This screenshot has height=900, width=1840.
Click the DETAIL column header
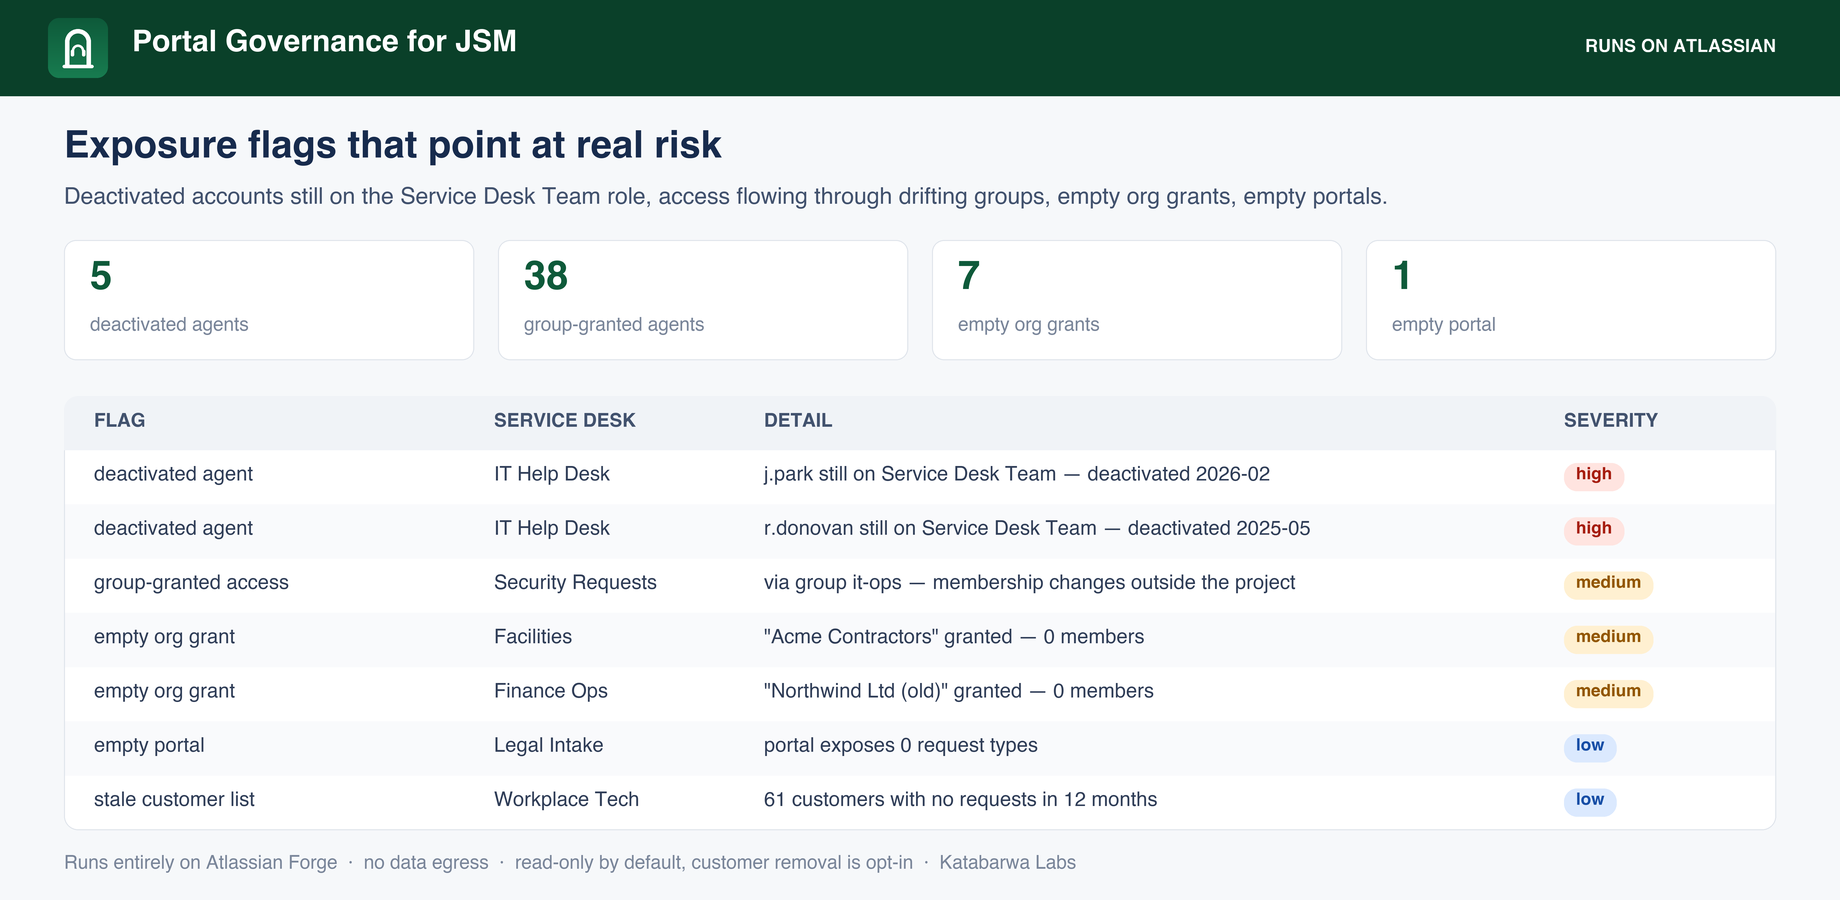pyautogui.click(x=798, y=421)
